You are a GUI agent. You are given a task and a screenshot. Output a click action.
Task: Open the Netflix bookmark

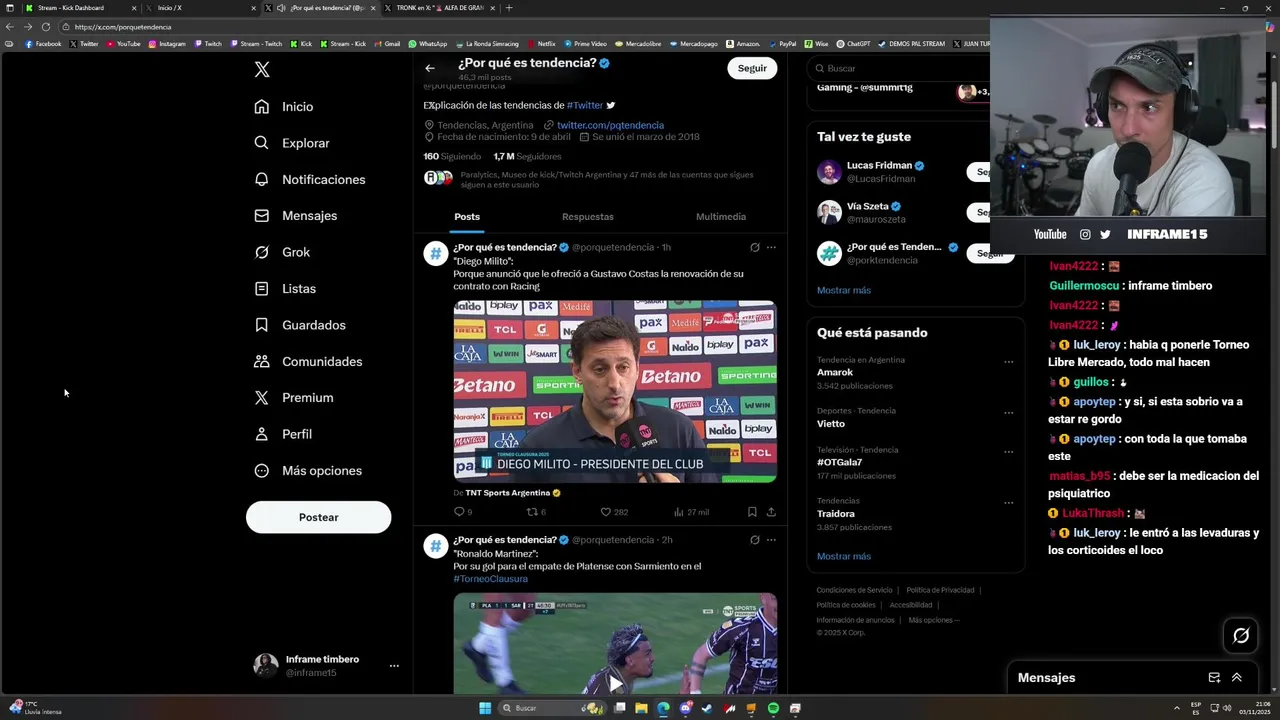pos(541,44)
